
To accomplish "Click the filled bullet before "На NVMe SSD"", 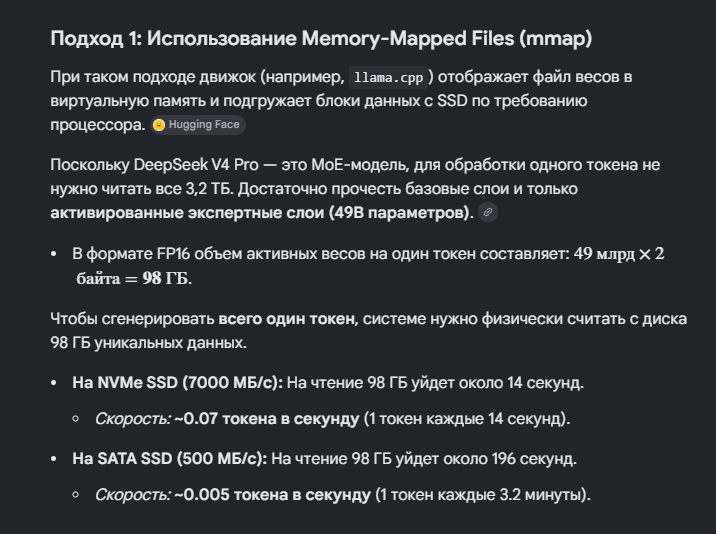I will tap(54, 383).
